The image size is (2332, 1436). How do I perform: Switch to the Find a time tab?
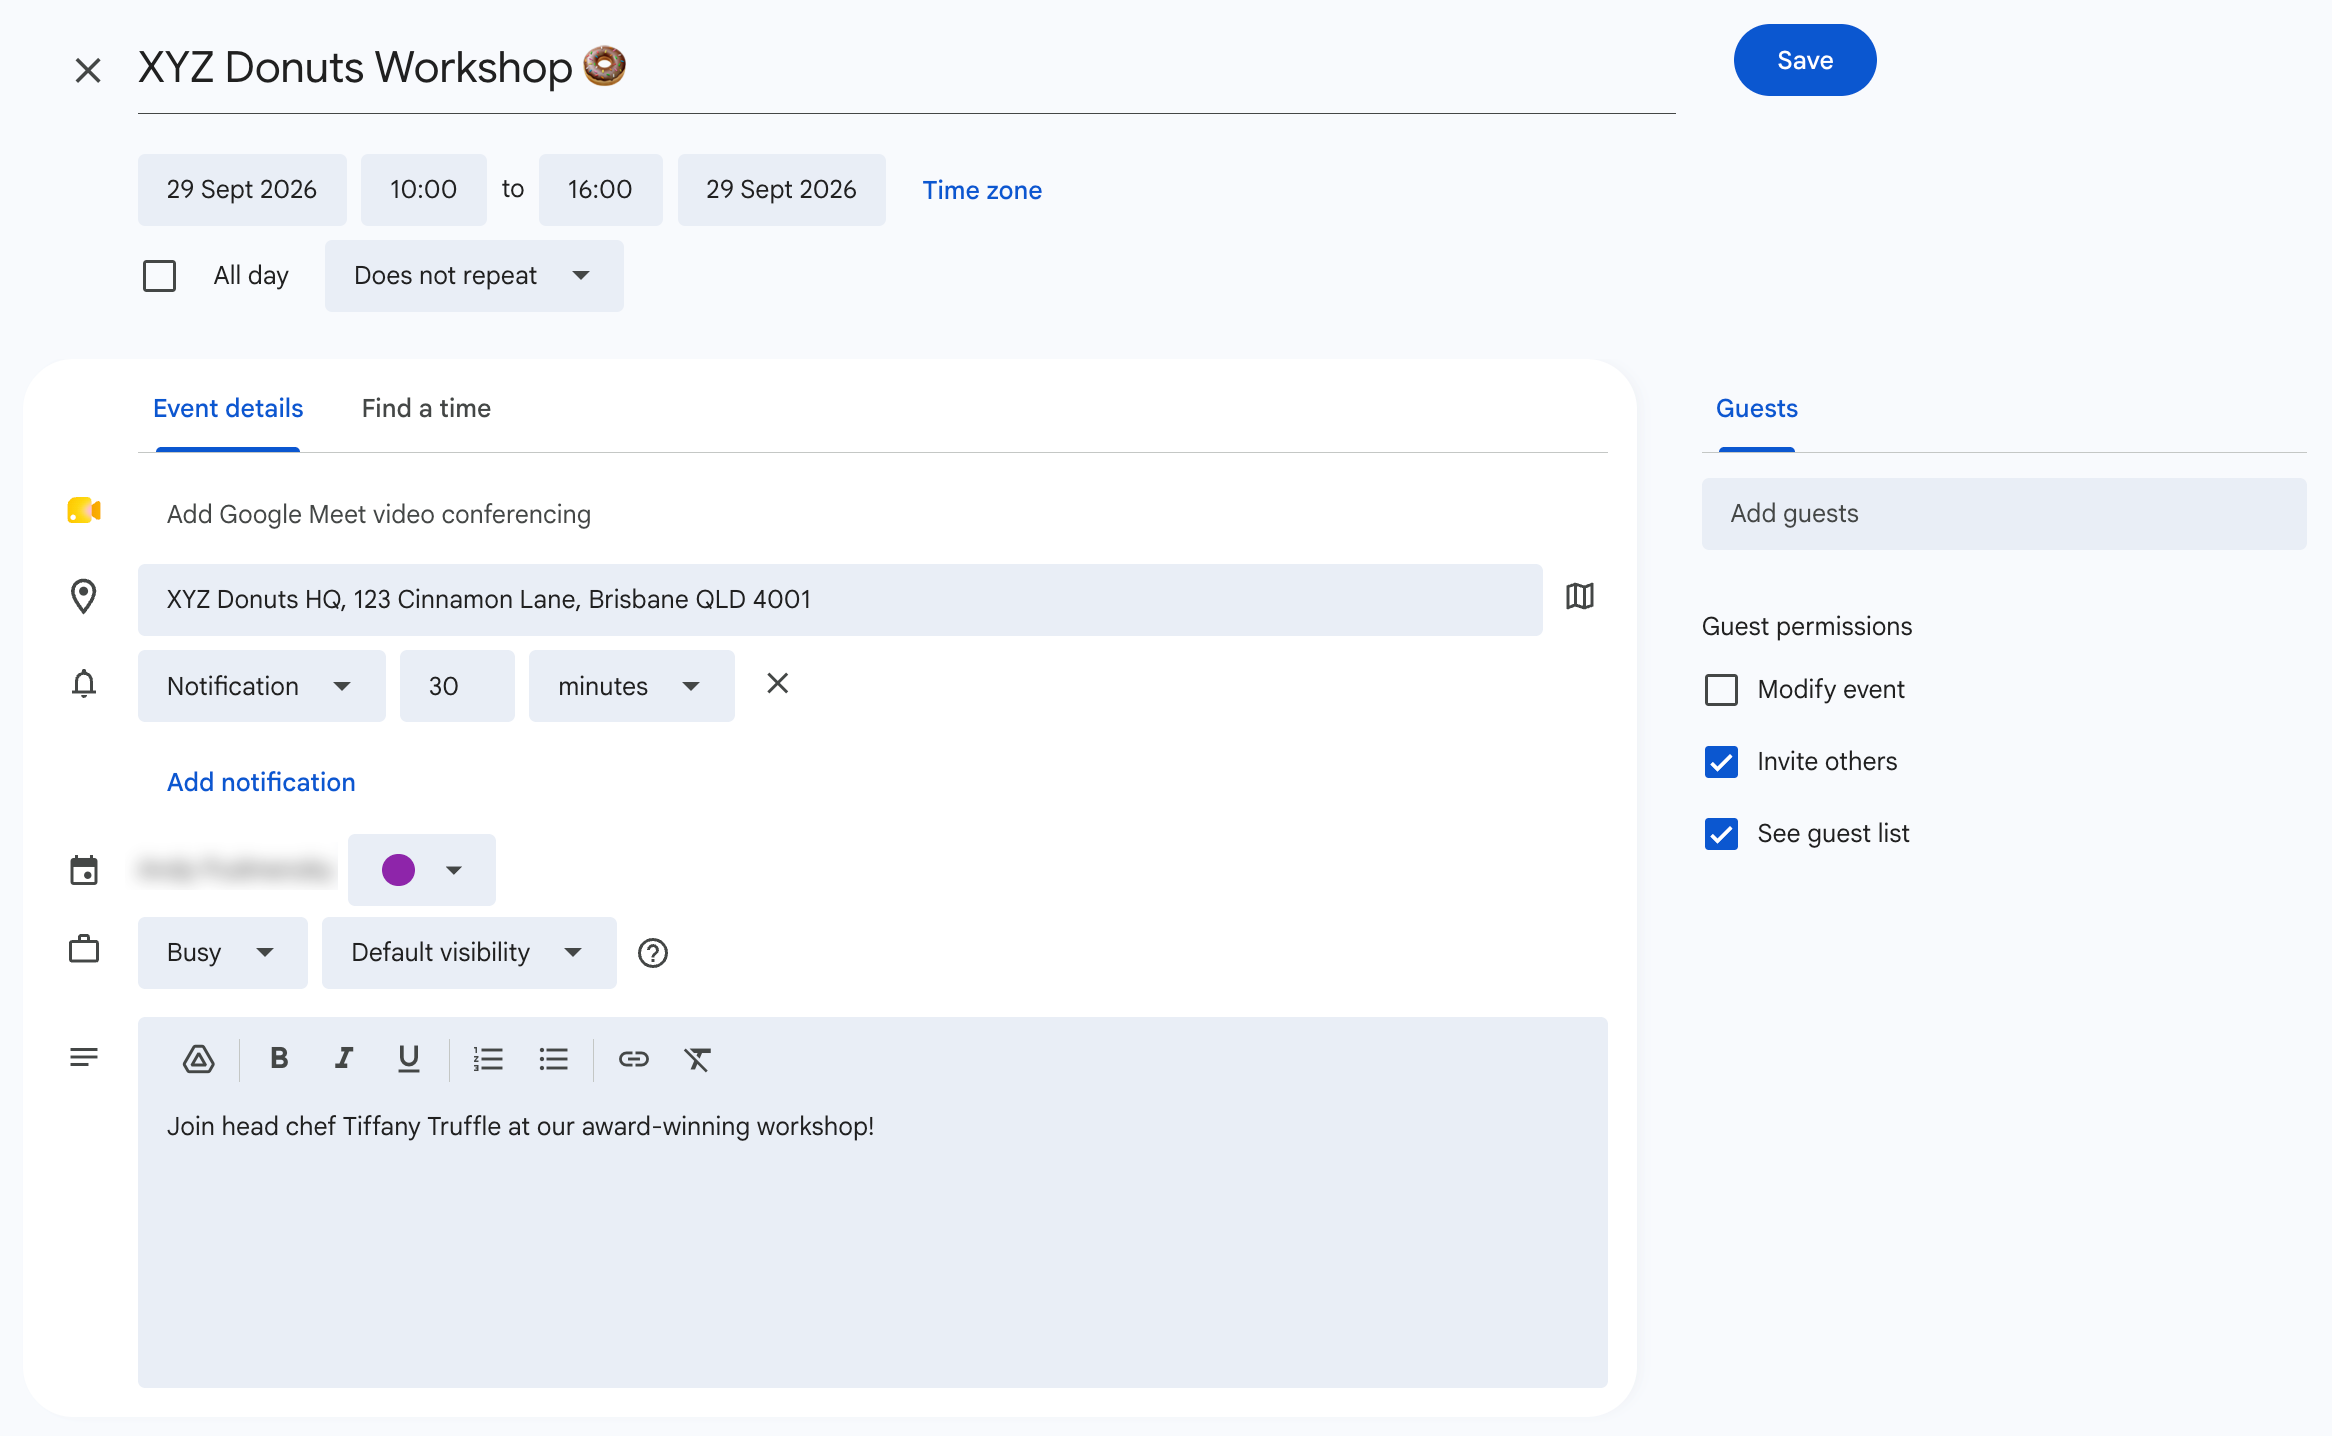426,408
